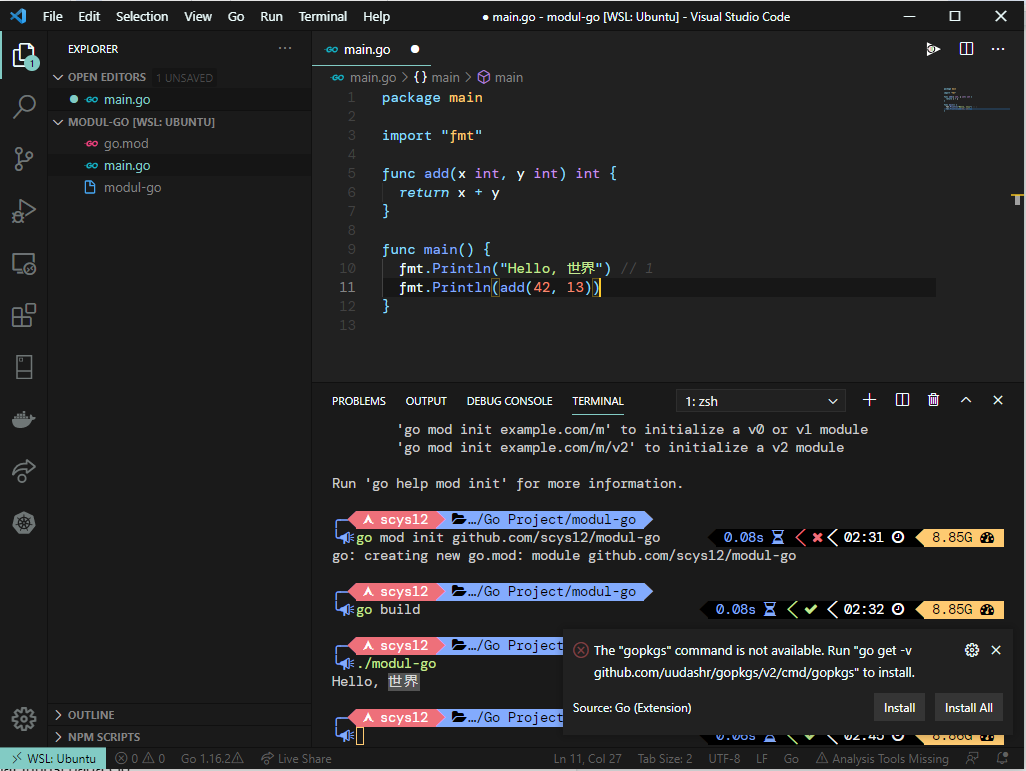1026x771 pixels.
Task: Click Go 1.16.2 version in status bar
Action: 212,759
